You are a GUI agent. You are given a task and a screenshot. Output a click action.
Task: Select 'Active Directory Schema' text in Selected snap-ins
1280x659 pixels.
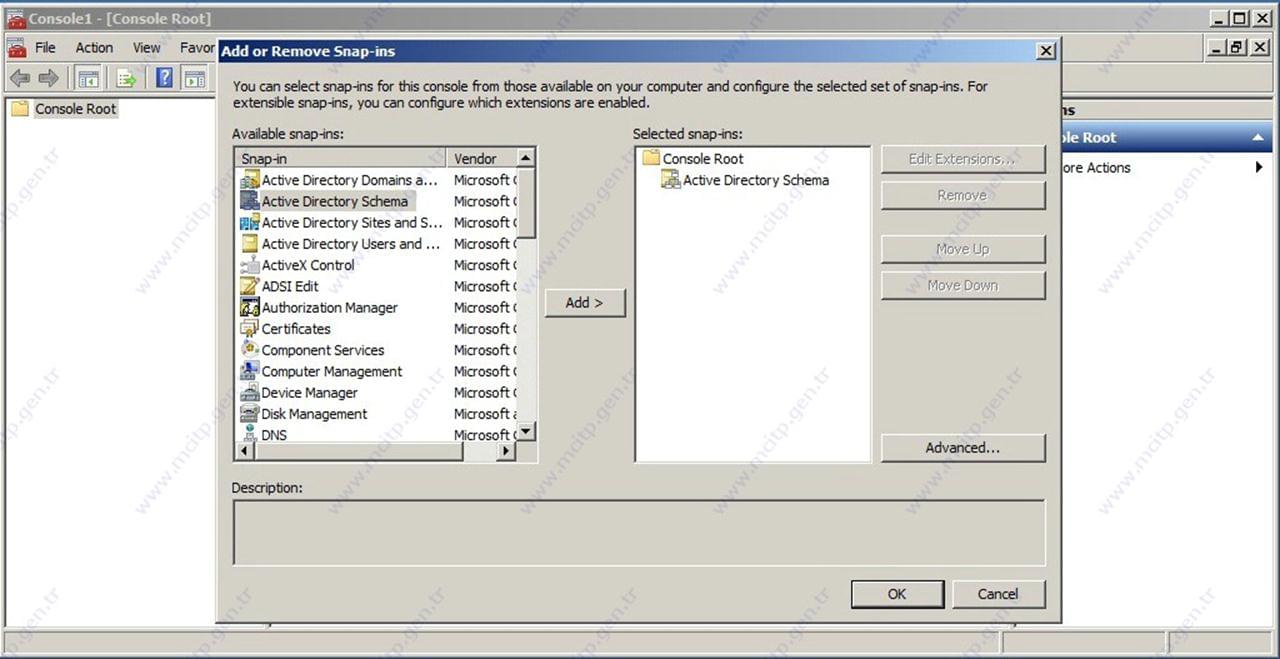click(x=756, y=180)
